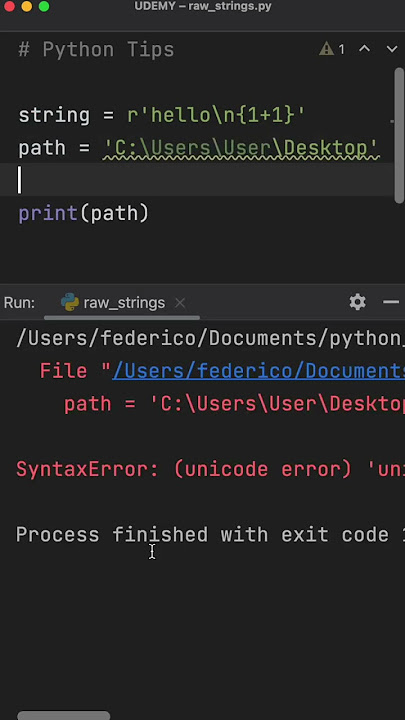Close the window with red button
The height and width of the screenshot is (720, 405).
click(x=9, y=6)
